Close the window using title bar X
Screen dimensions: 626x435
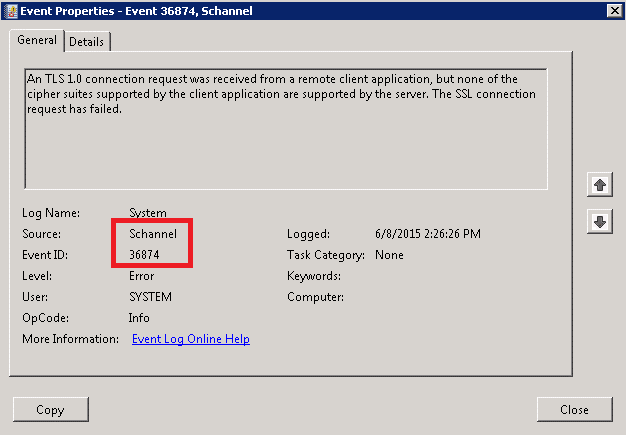tap(614, 11)
